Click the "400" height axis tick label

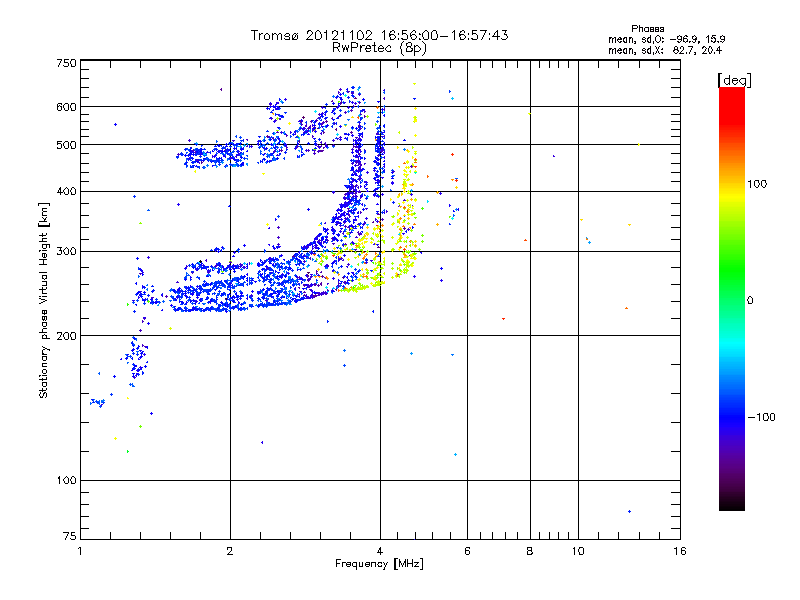click(66, 191)
